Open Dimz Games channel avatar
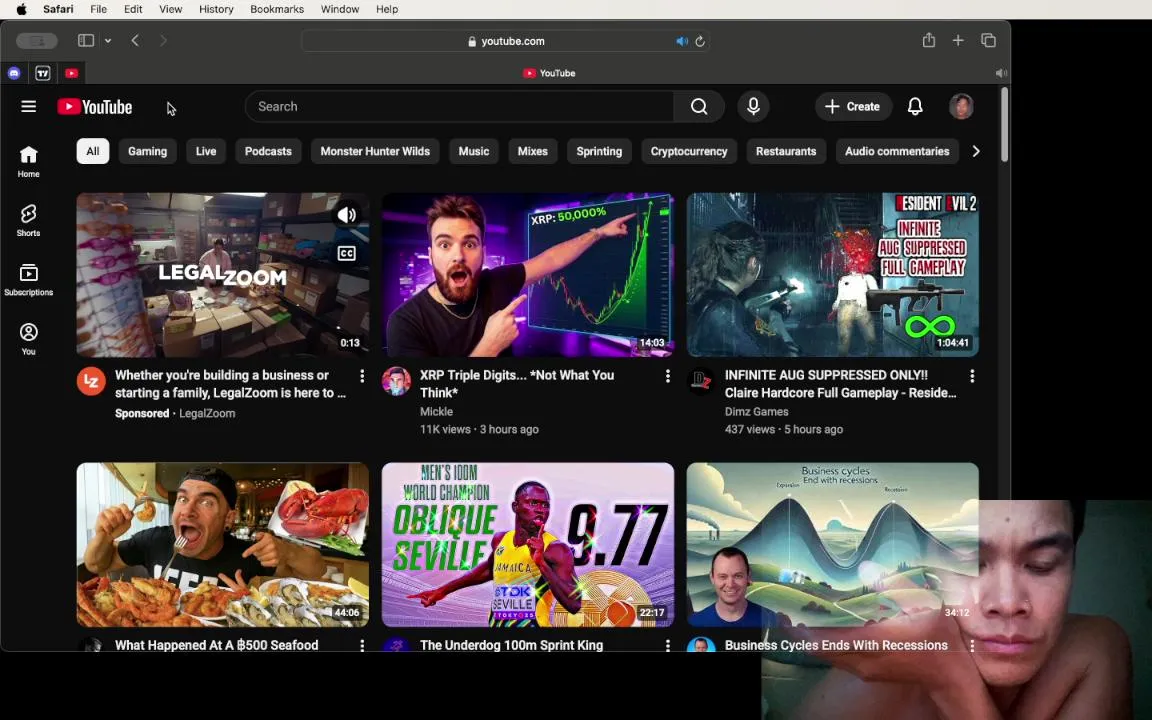The width and height of the screenshot is (1152, 720). pos(701,381)
